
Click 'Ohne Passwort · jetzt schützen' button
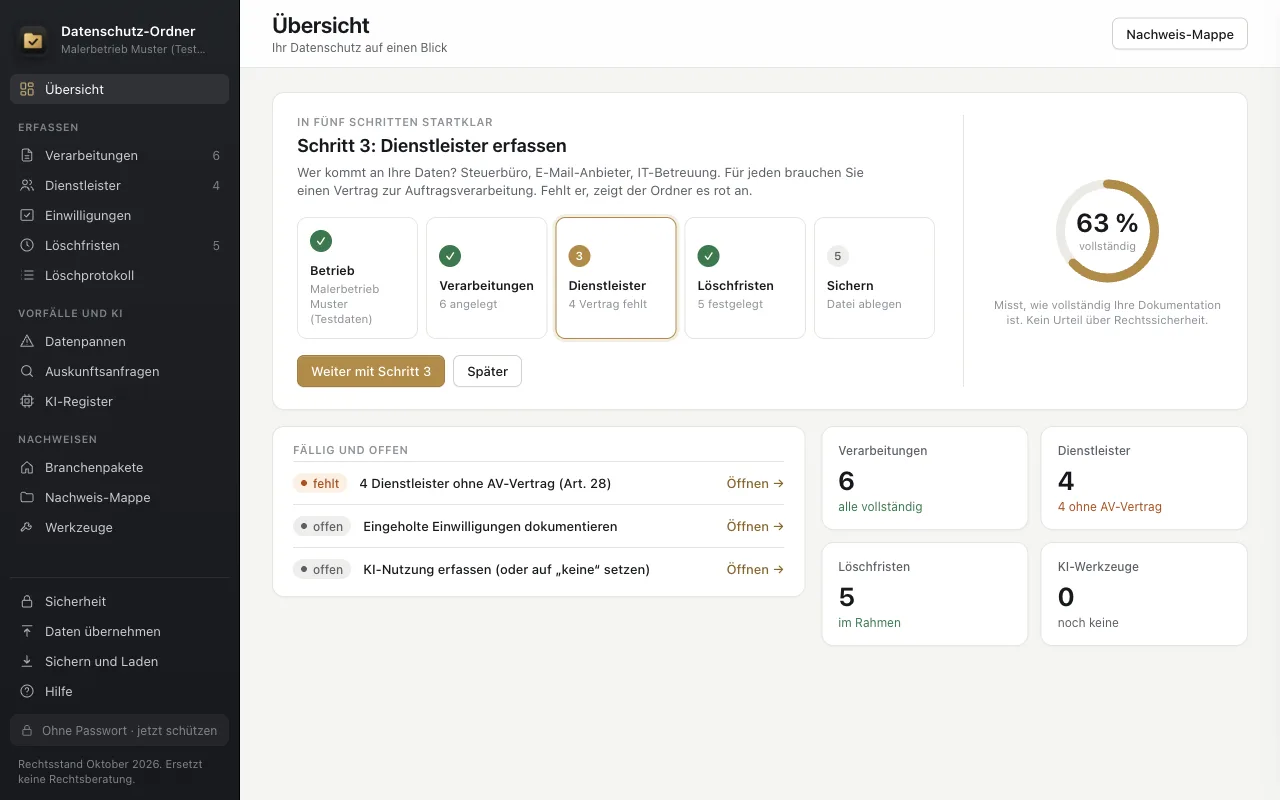(120, 730)
